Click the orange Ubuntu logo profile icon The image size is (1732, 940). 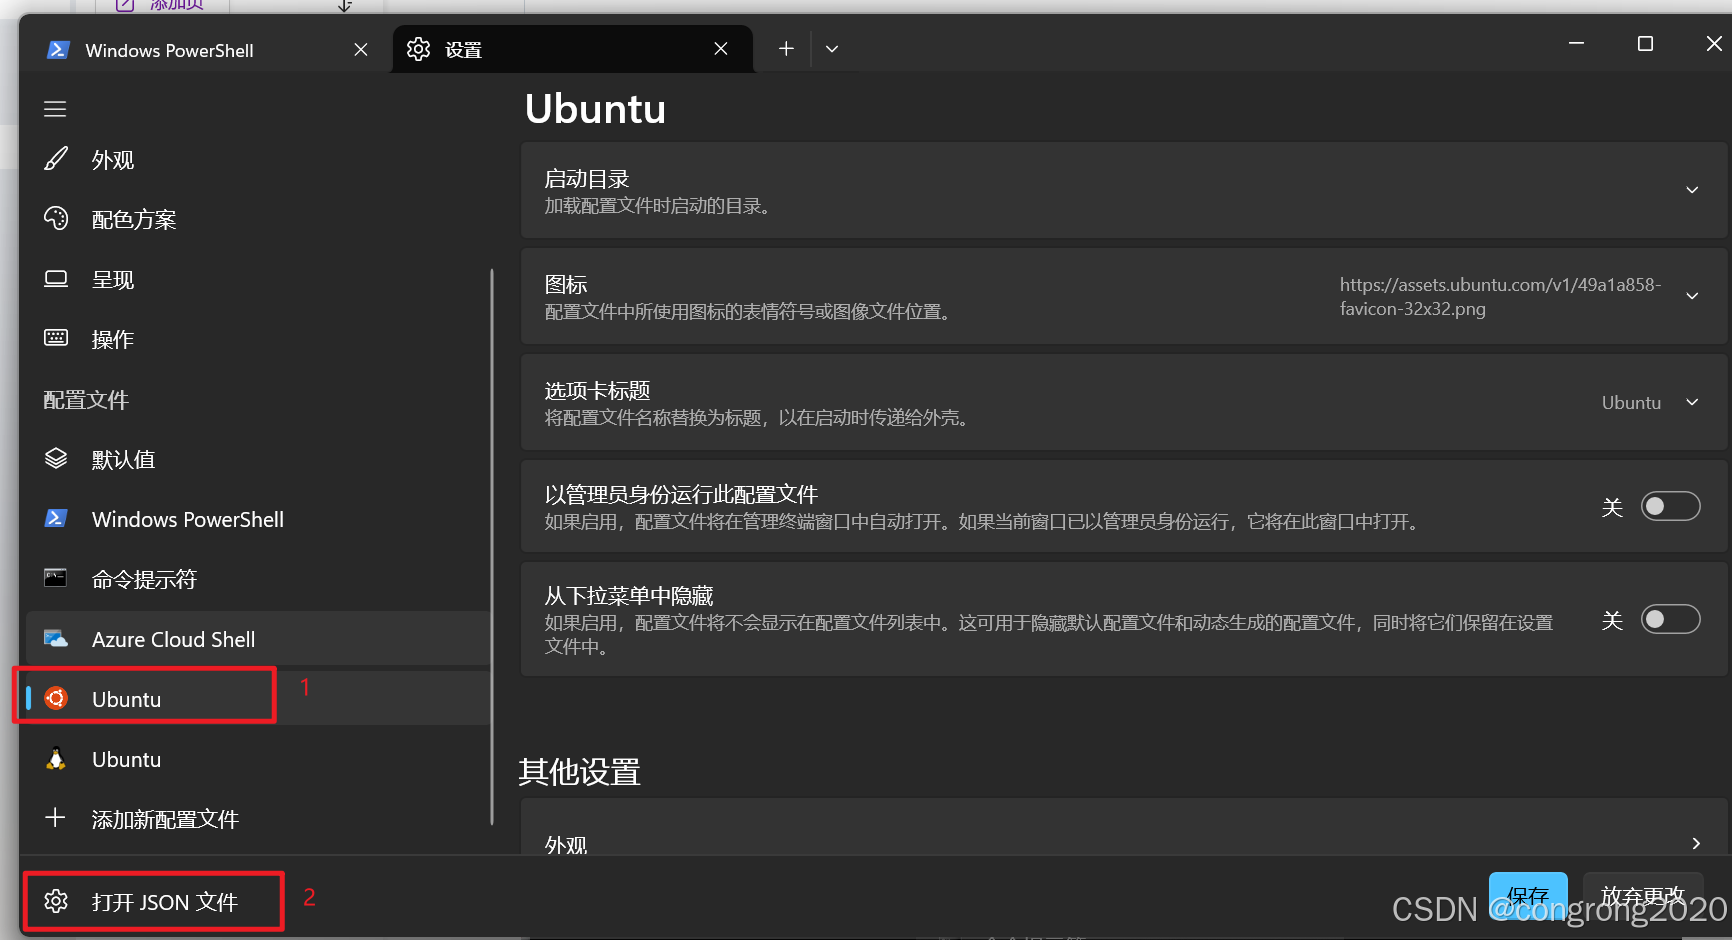tap(56, 698)
